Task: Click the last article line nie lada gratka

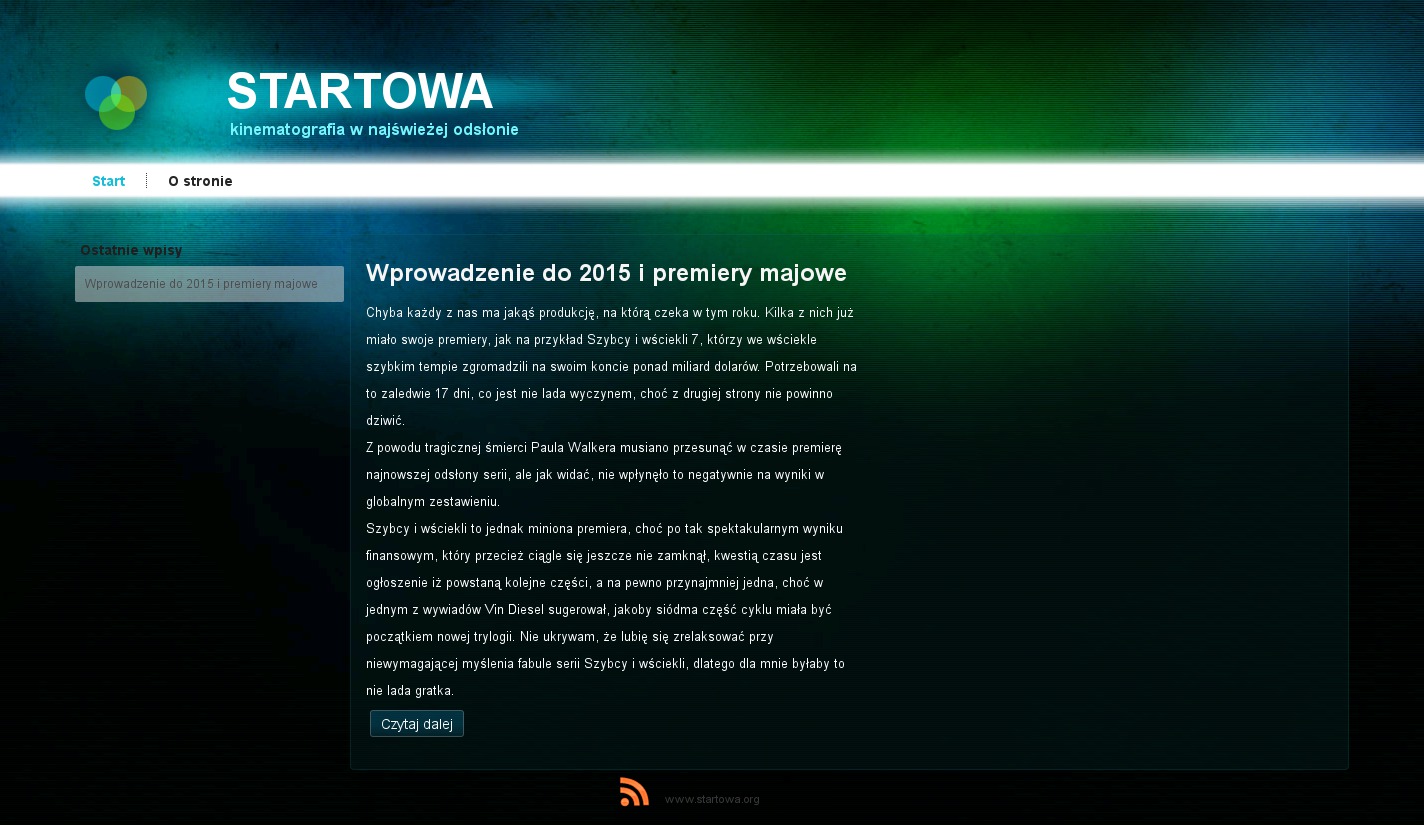Action: (x=410, y=690)
